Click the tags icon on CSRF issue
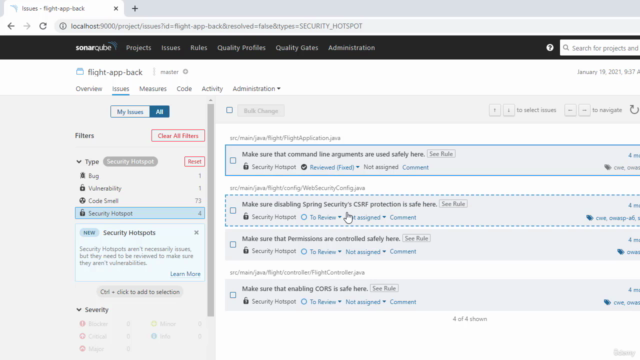The width and height of the screenshot is (640, 360). [590, 218]
